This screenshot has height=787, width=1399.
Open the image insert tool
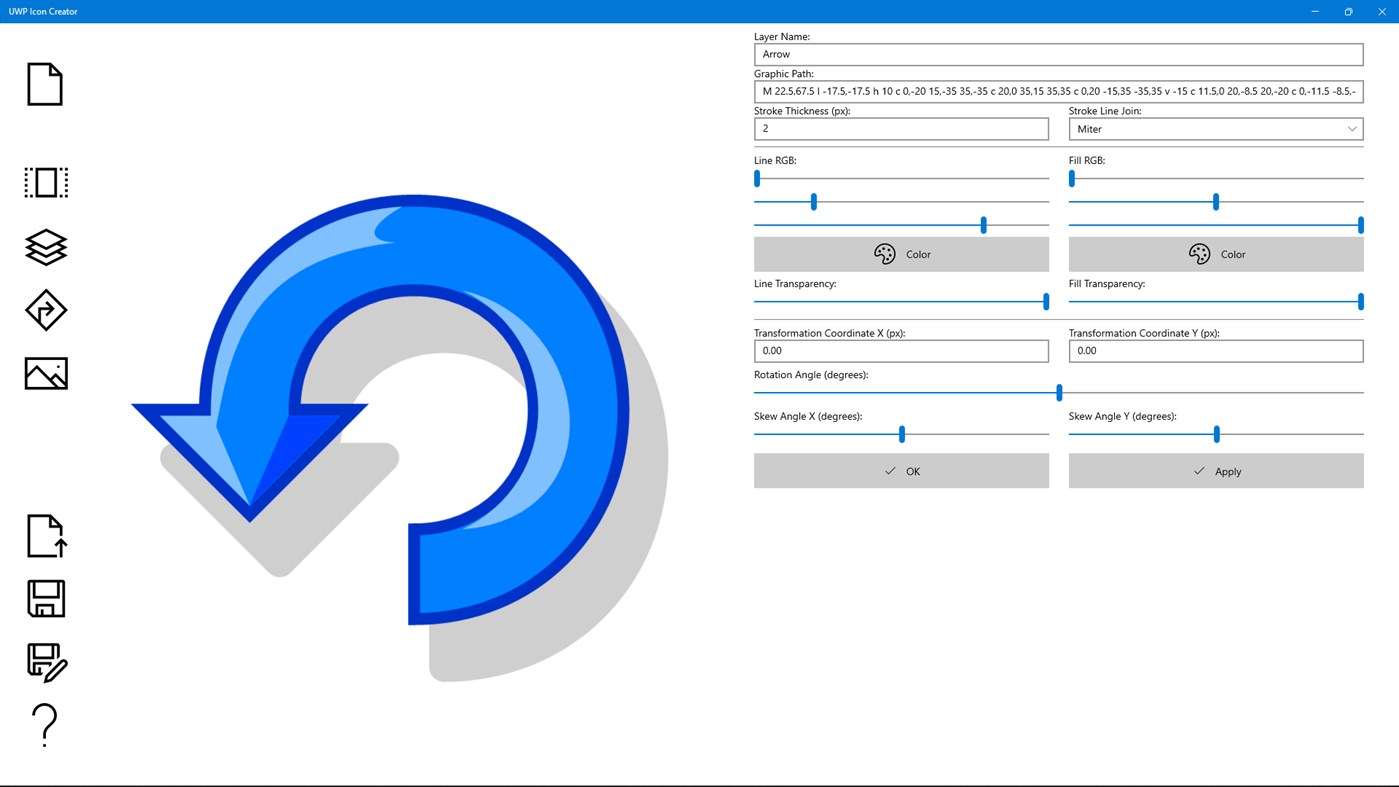[45, 372]
